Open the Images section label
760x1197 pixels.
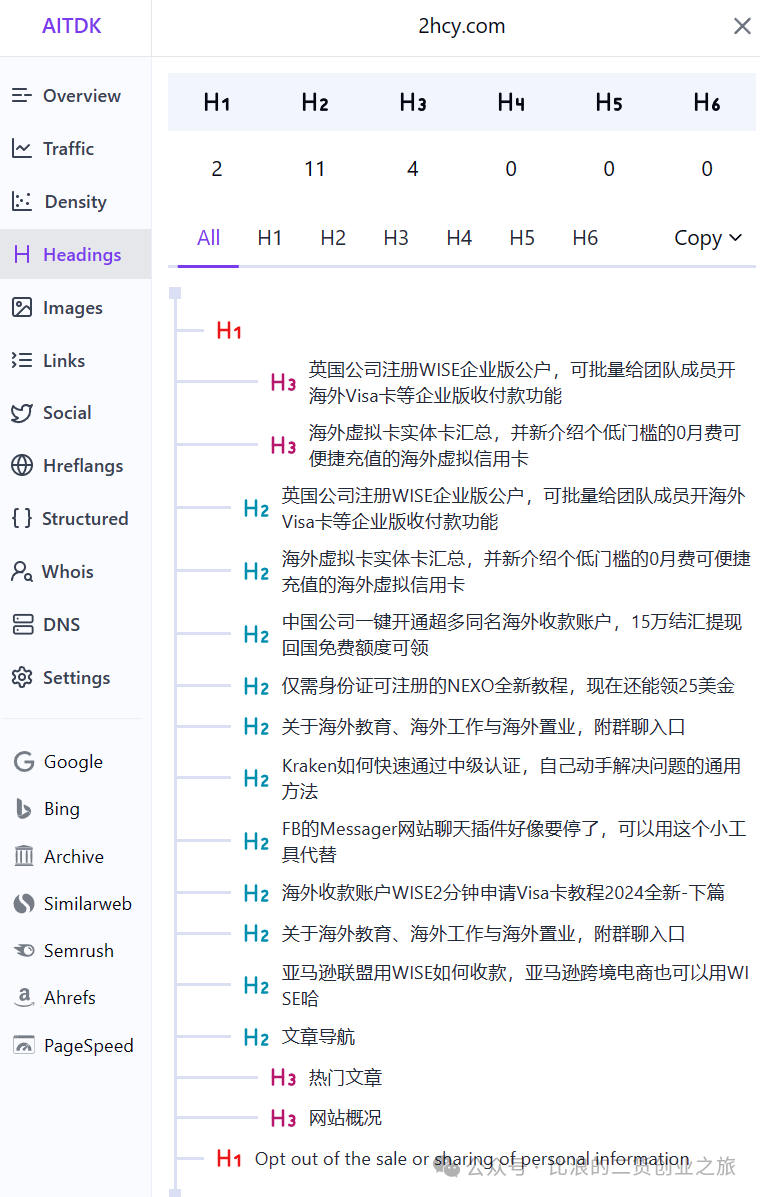click(x=72, y=308)
